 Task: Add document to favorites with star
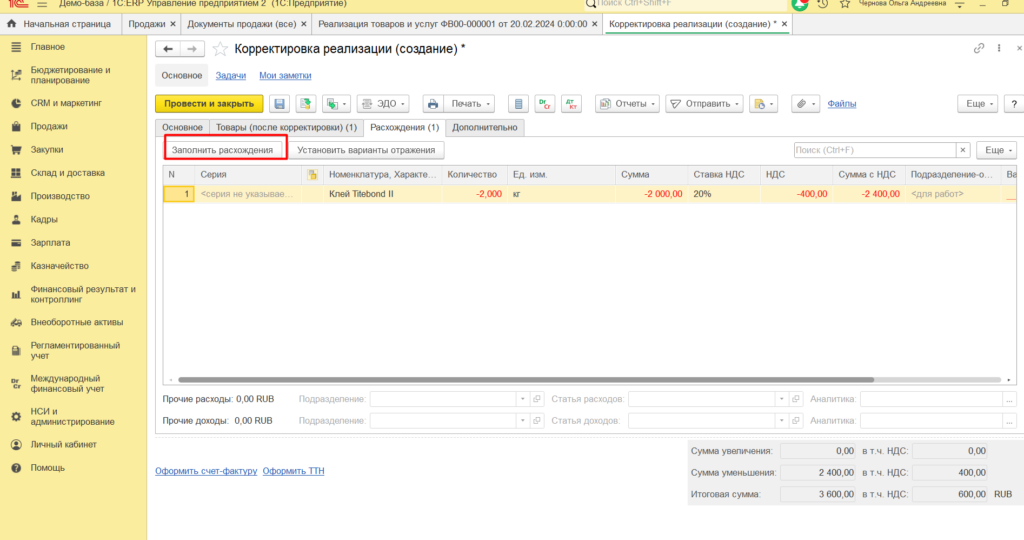[220, 49]
